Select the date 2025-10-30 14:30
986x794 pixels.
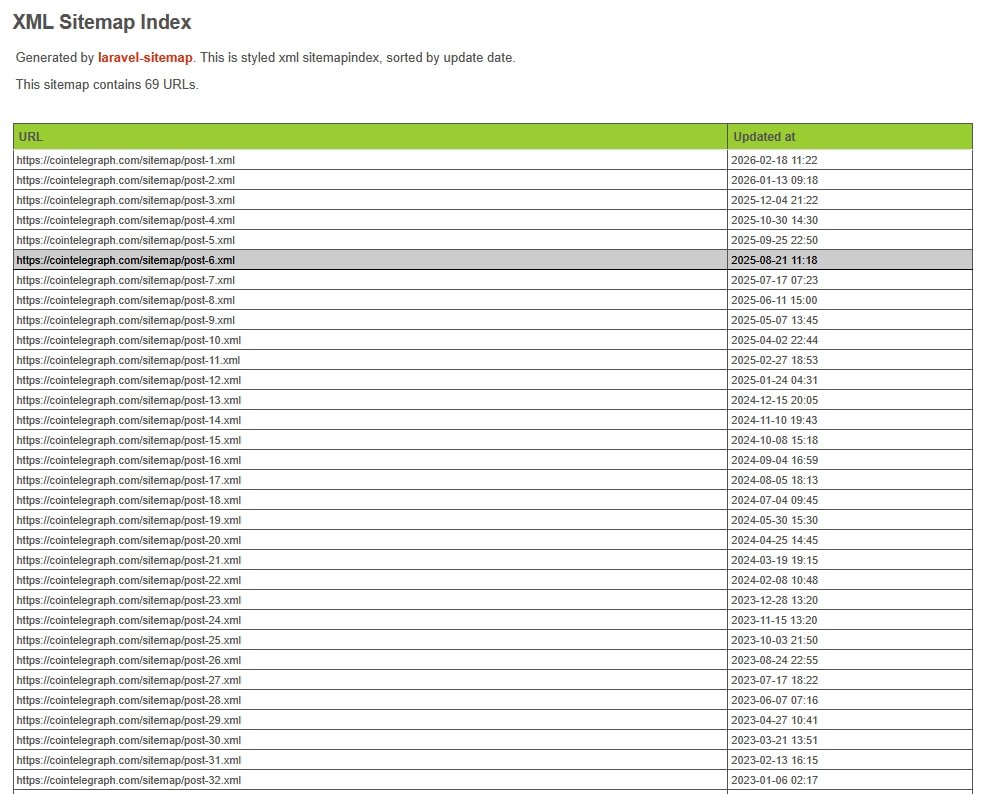[x=774, y=220]
